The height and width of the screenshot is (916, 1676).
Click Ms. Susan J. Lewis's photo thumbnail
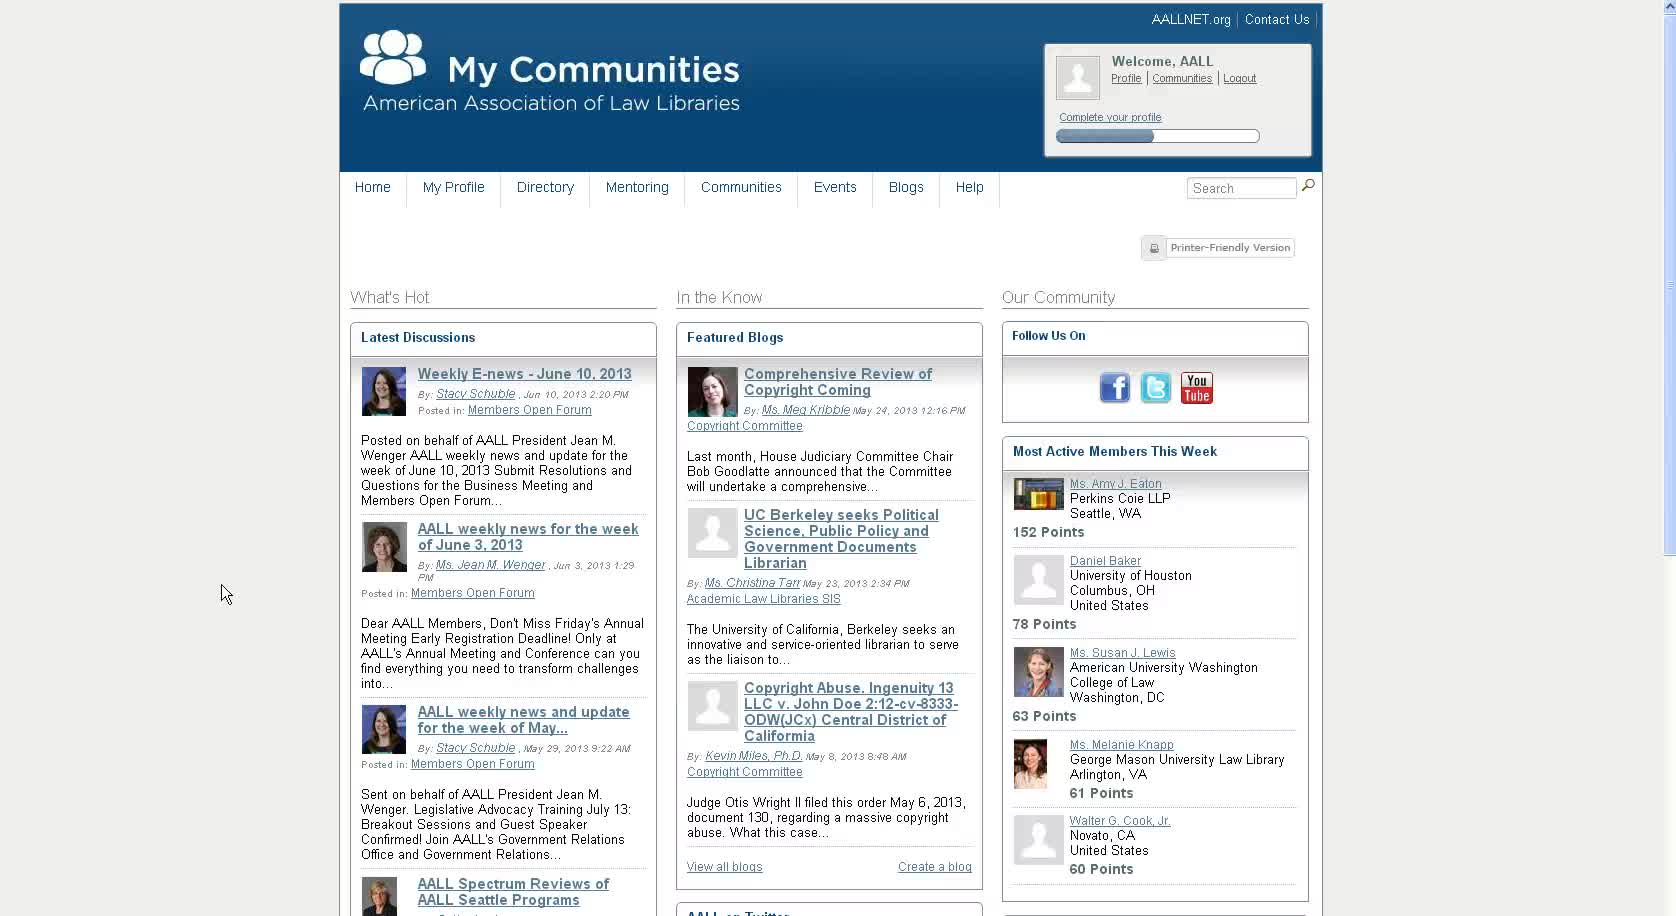coord(1039,672)
